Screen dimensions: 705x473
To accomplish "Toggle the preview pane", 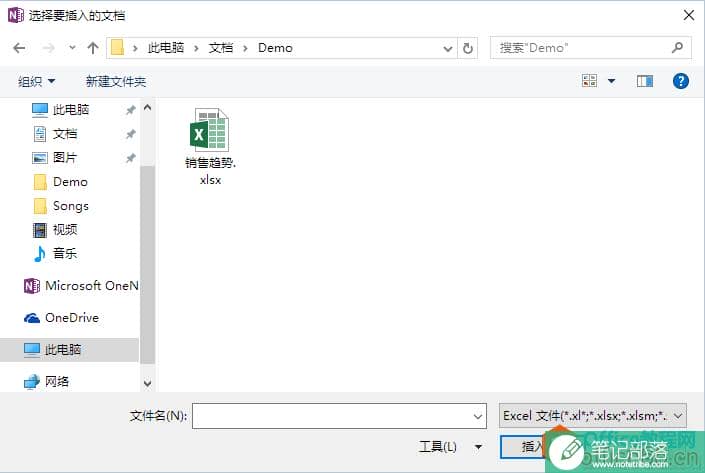I will [x=645, y=81].
